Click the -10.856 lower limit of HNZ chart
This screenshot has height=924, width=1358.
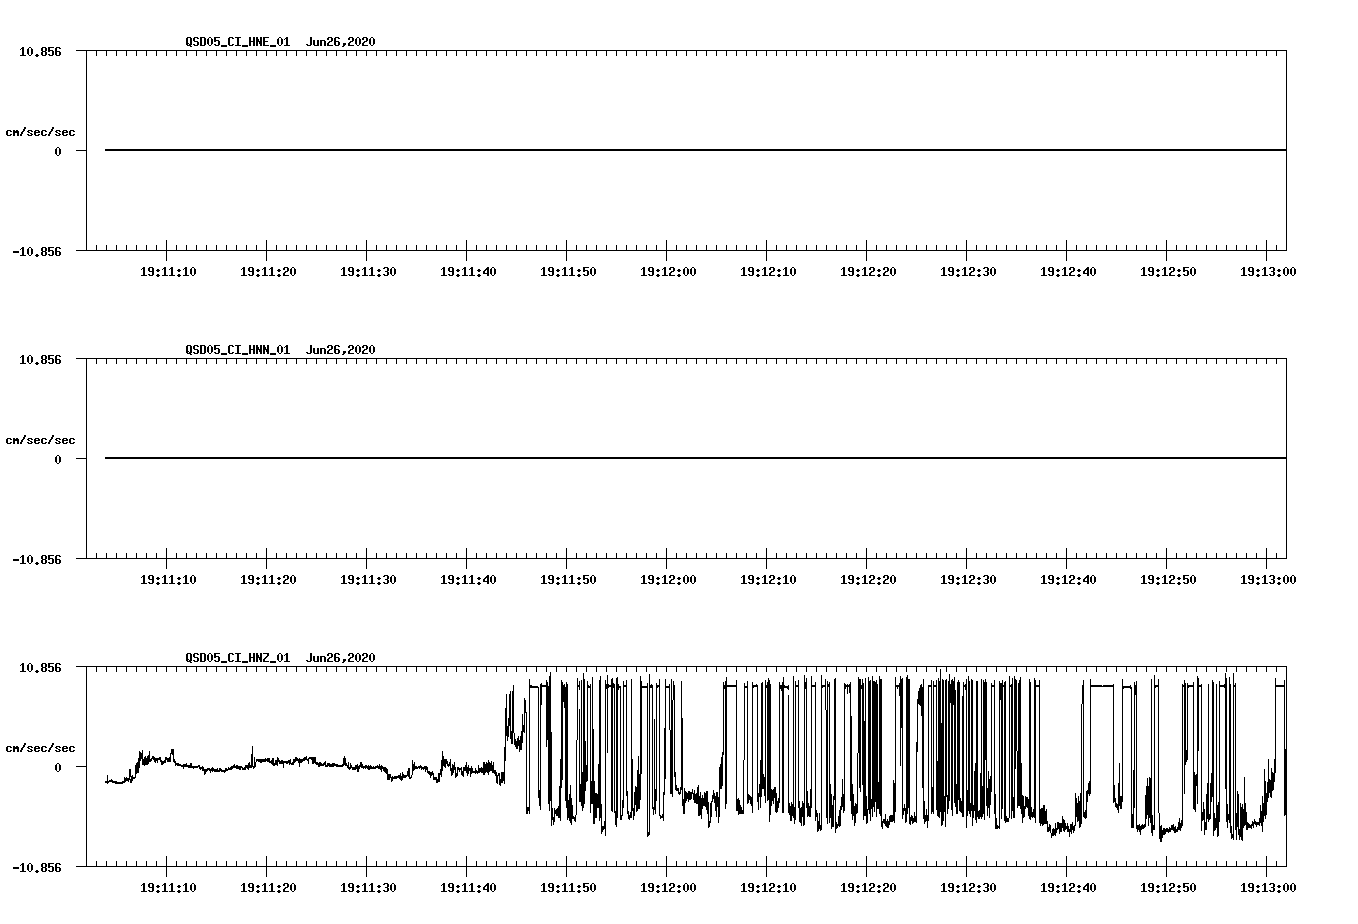click(x=37, y=867)
